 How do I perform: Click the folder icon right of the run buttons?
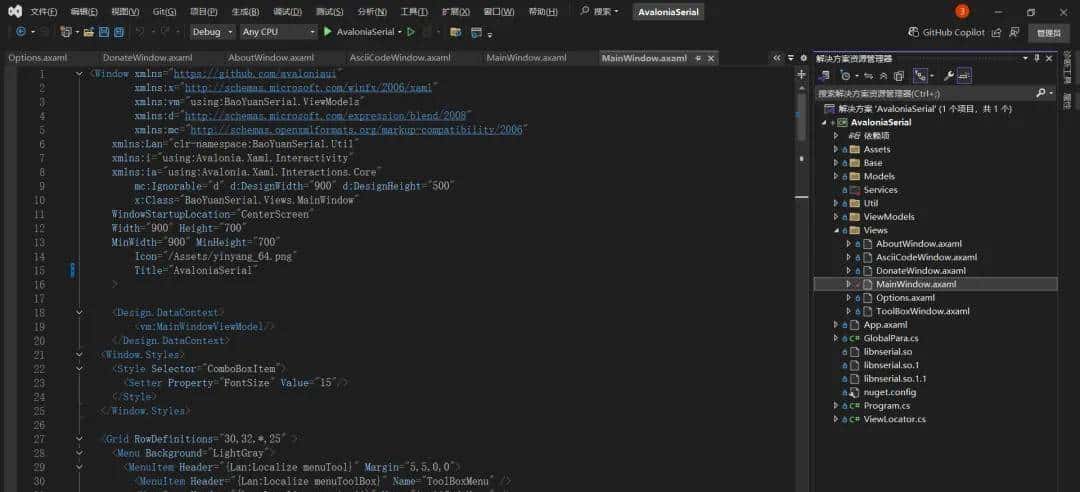pyautogui.click(x=455, y=32)
